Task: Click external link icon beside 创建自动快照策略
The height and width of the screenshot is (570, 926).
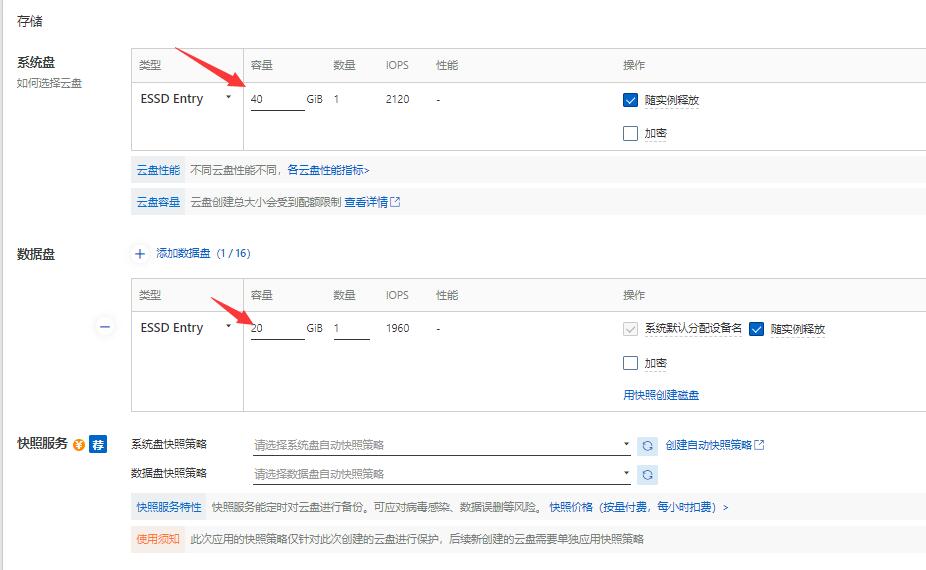Action: tap(759, 445)
